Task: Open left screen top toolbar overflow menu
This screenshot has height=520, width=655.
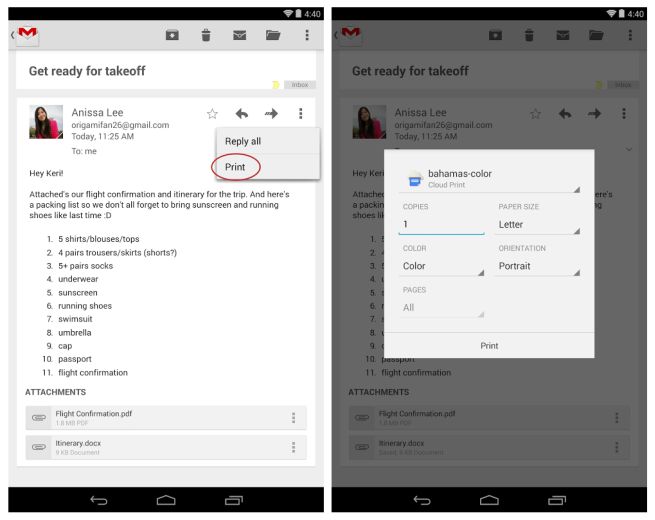Action: click(307, 35)
